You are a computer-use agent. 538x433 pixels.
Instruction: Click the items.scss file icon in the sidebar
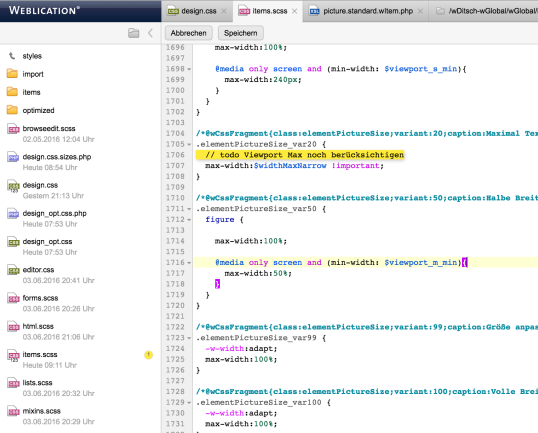(x=13, y=355)
